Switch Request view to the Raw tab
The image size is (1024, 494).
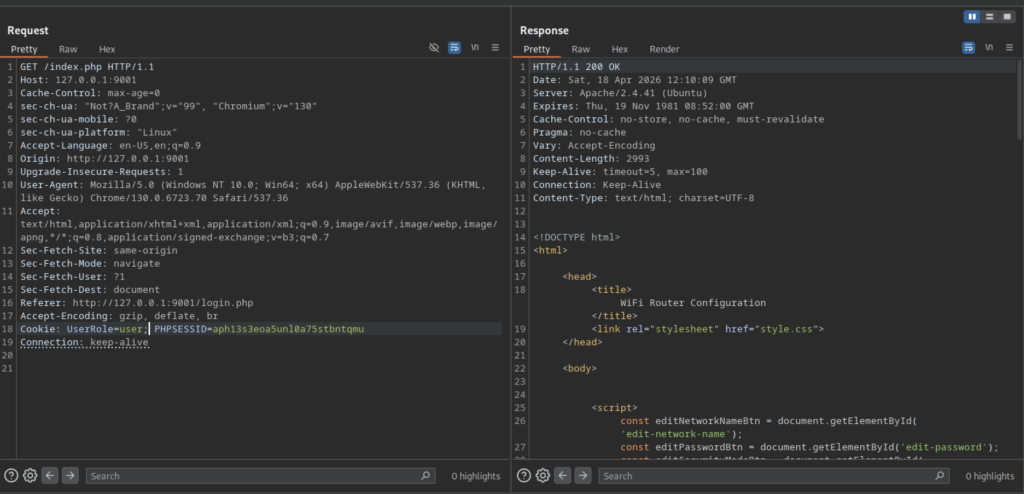coord(68,49)
